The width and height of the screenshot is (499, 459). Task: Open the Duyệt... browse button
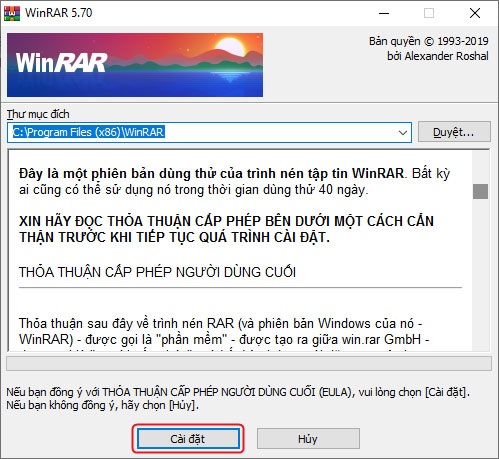click(x=454, y=132)
